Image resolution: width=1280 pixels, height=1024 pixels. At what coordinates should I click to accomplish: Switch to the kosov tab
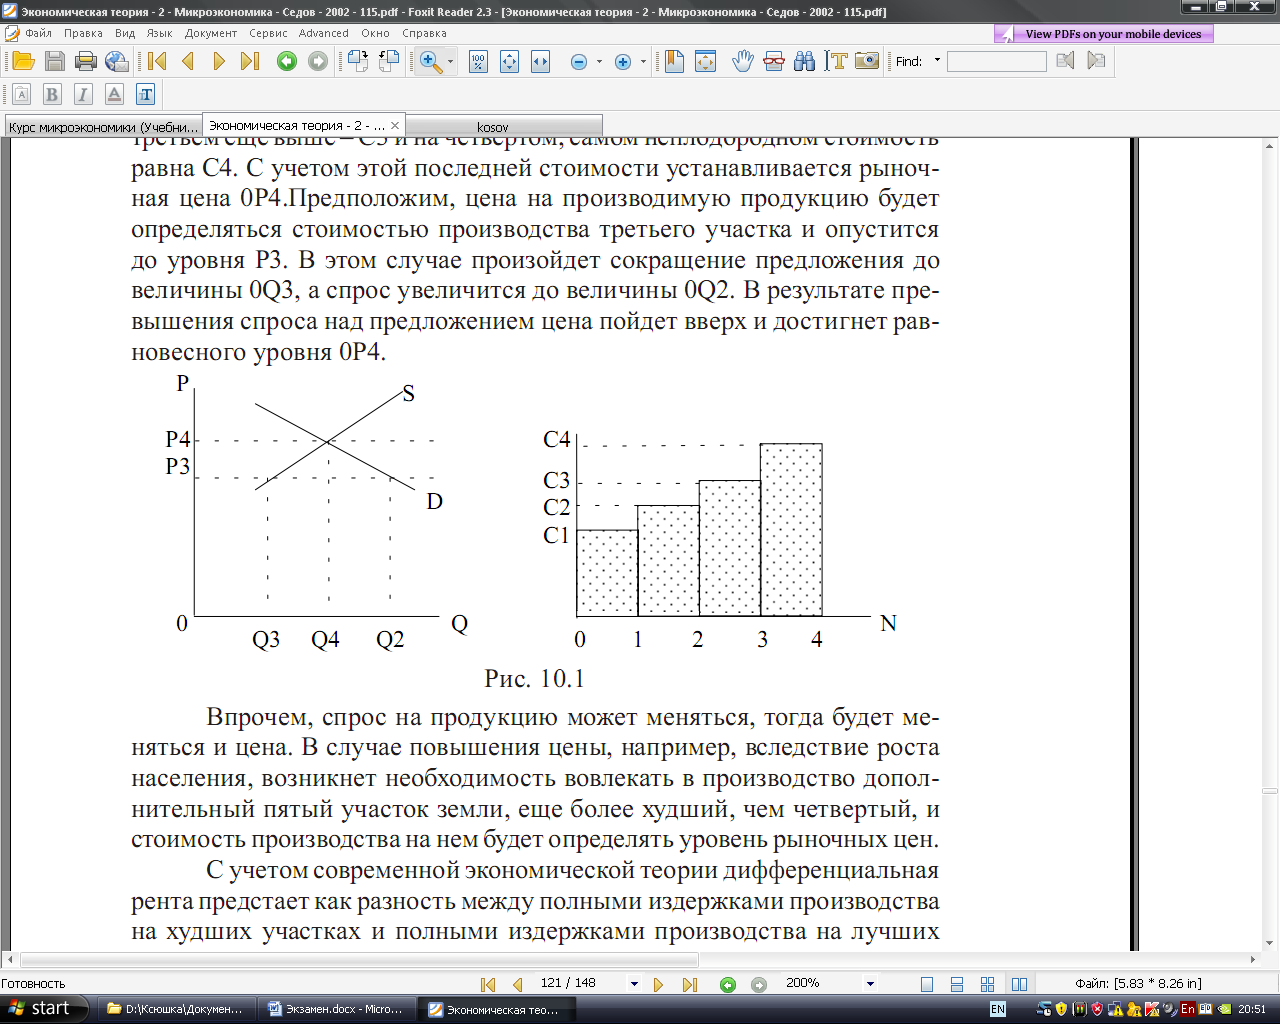coord(503,127)
